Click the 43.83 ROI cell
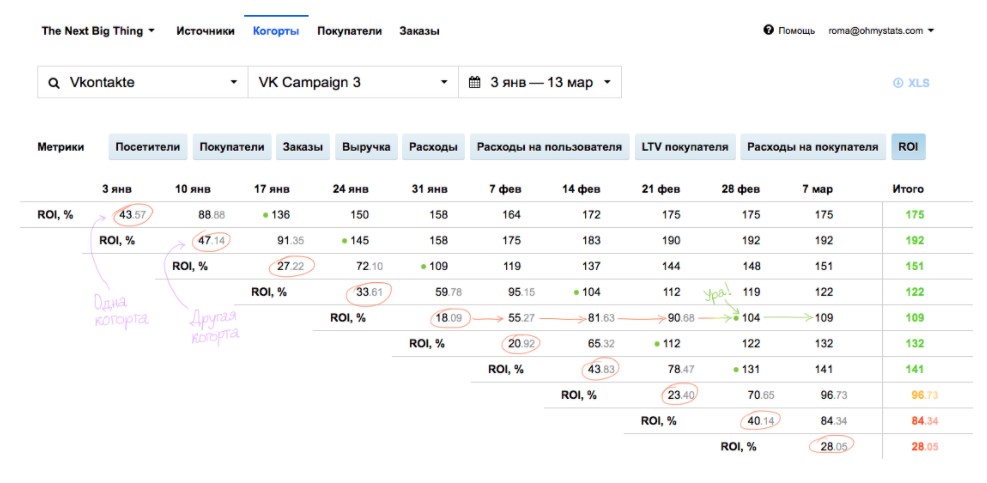987x483 pixels. 601,370
